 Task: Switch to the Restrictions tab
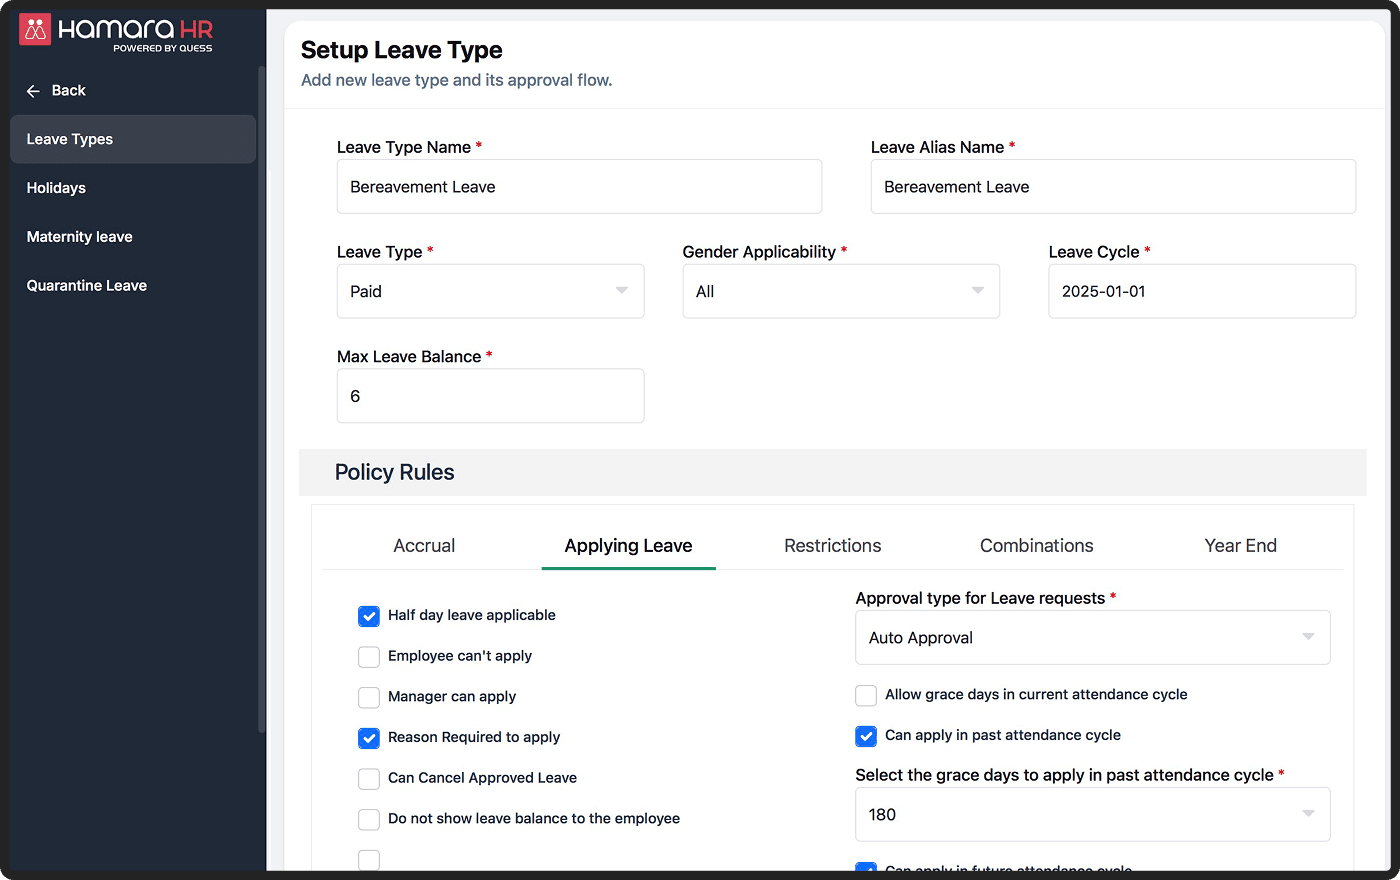pos(833,546)
